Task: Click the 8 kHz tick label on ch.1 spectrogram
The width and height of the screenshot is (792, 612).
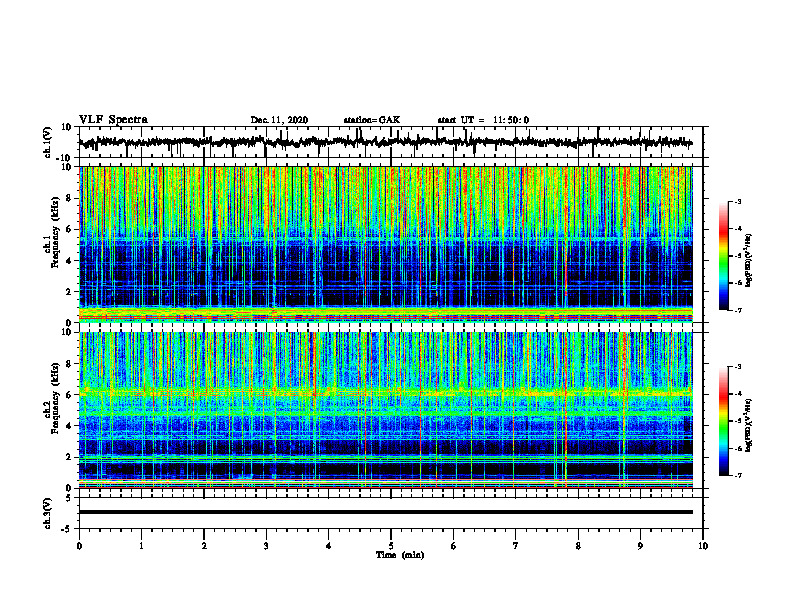Action: (69, 198)
